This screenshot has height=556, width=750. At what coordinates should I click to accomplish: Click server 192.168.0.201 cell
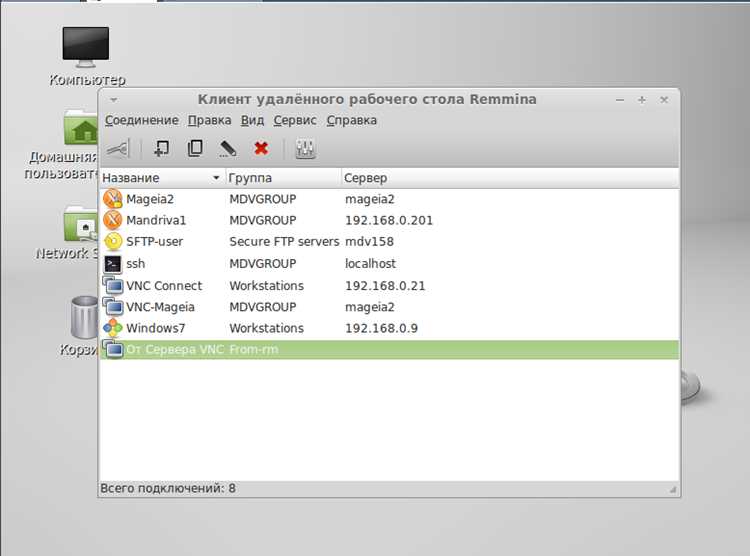[389, 220]
